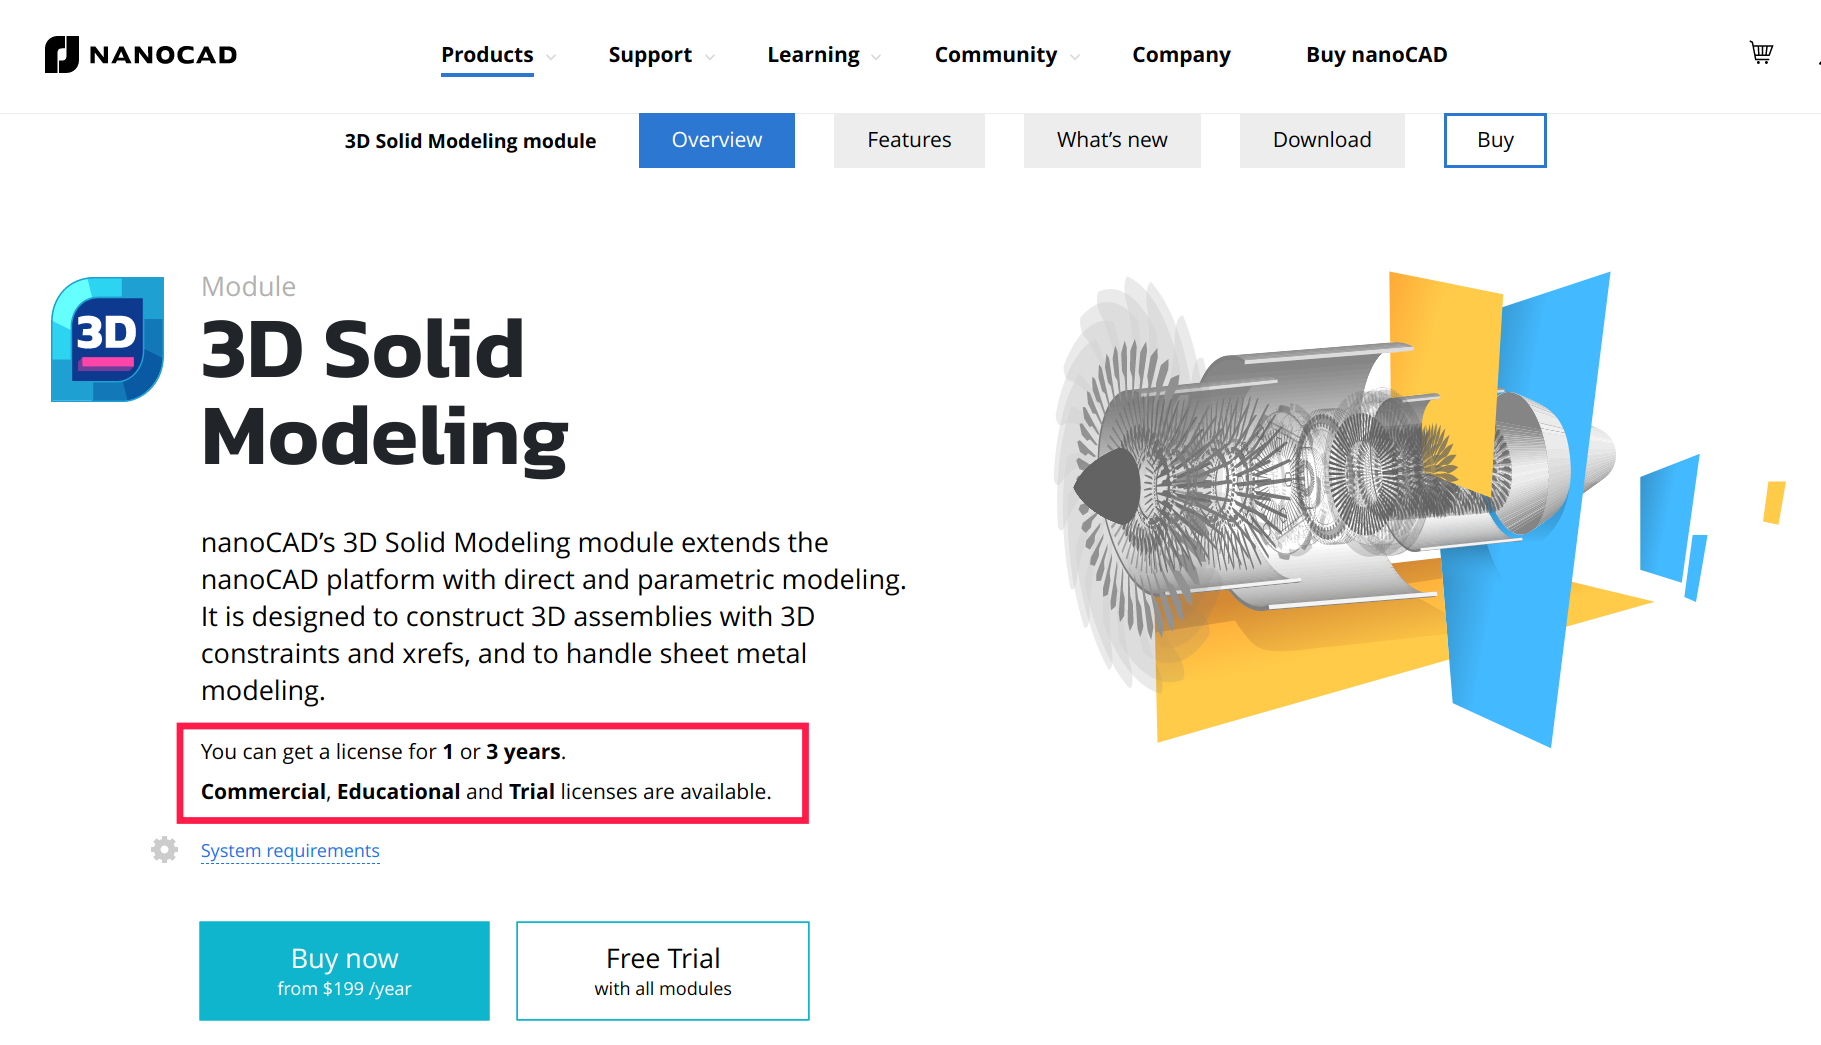This screenshot has width=1821, height=1045.
Task: Switch to the Features tab
Action: pyautogui.click(x=909, y=140)
